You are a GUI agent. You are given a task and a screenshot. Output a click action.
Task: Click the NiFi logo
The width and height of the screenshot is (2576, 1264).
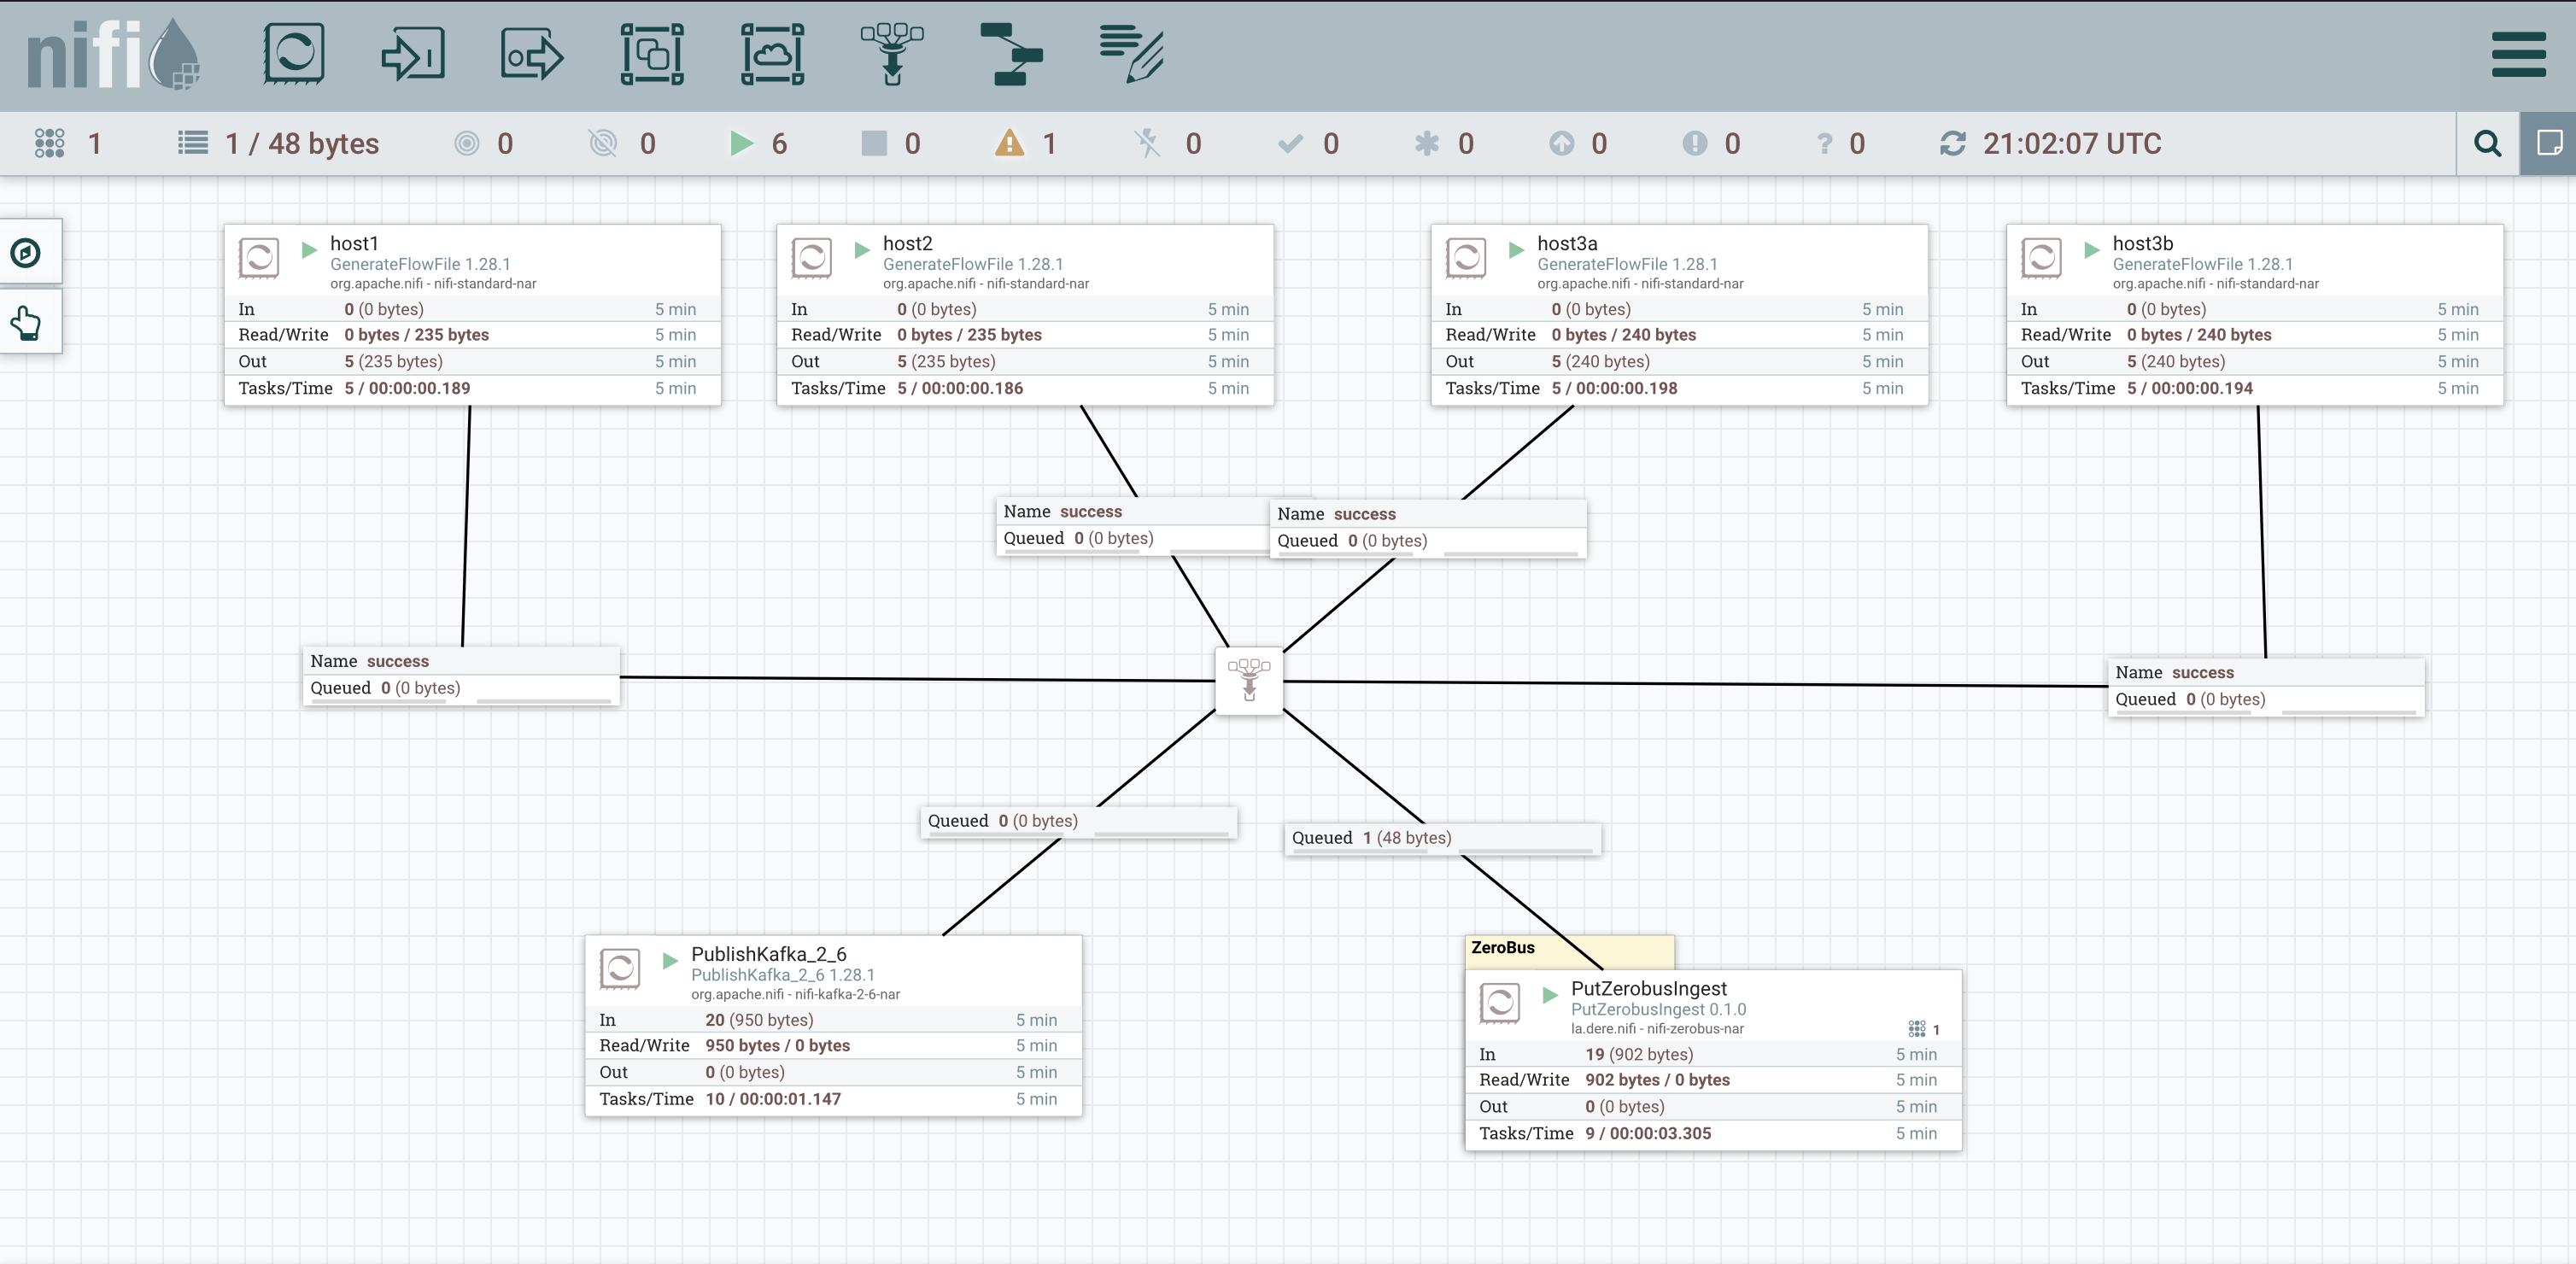[x=113, y=54]
